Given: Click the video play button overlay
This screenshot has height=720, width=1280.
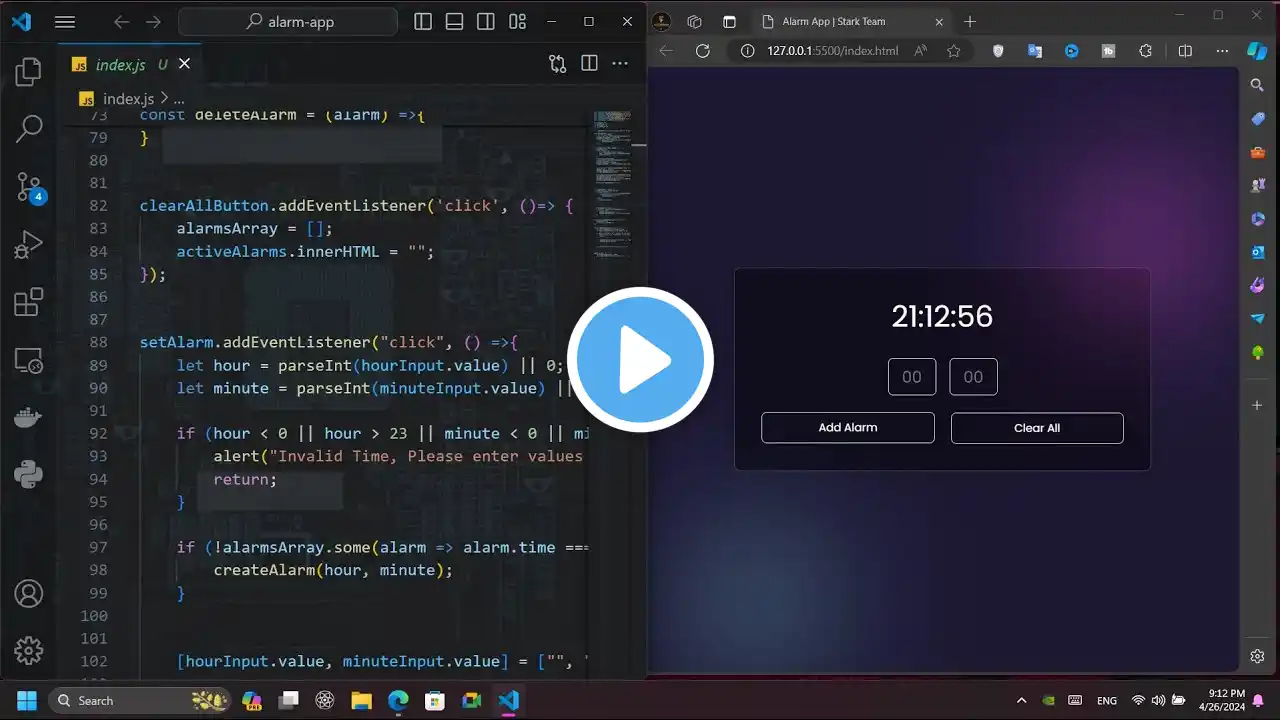Looking at the screenshot, I should pos(640,360).
